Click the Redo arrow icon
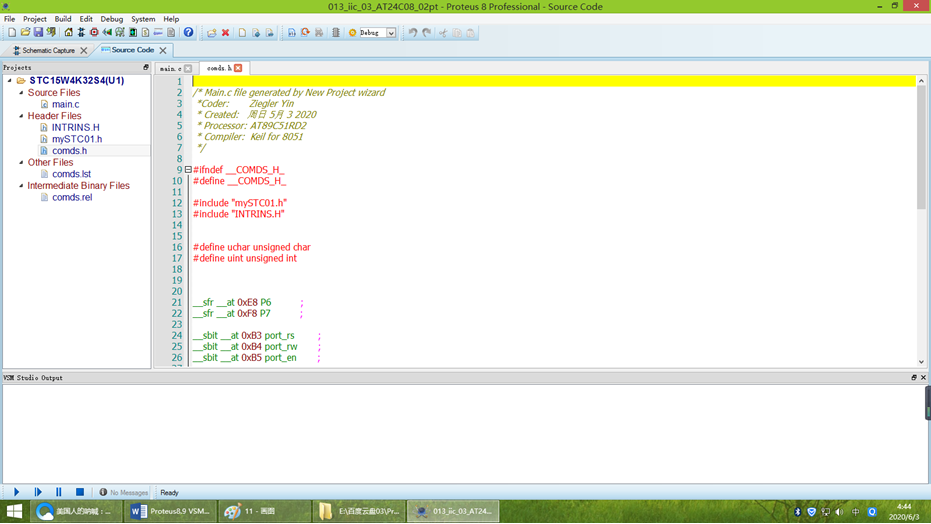Image resolution: width=931 pixels, height=524 pixels. [426, 33]
